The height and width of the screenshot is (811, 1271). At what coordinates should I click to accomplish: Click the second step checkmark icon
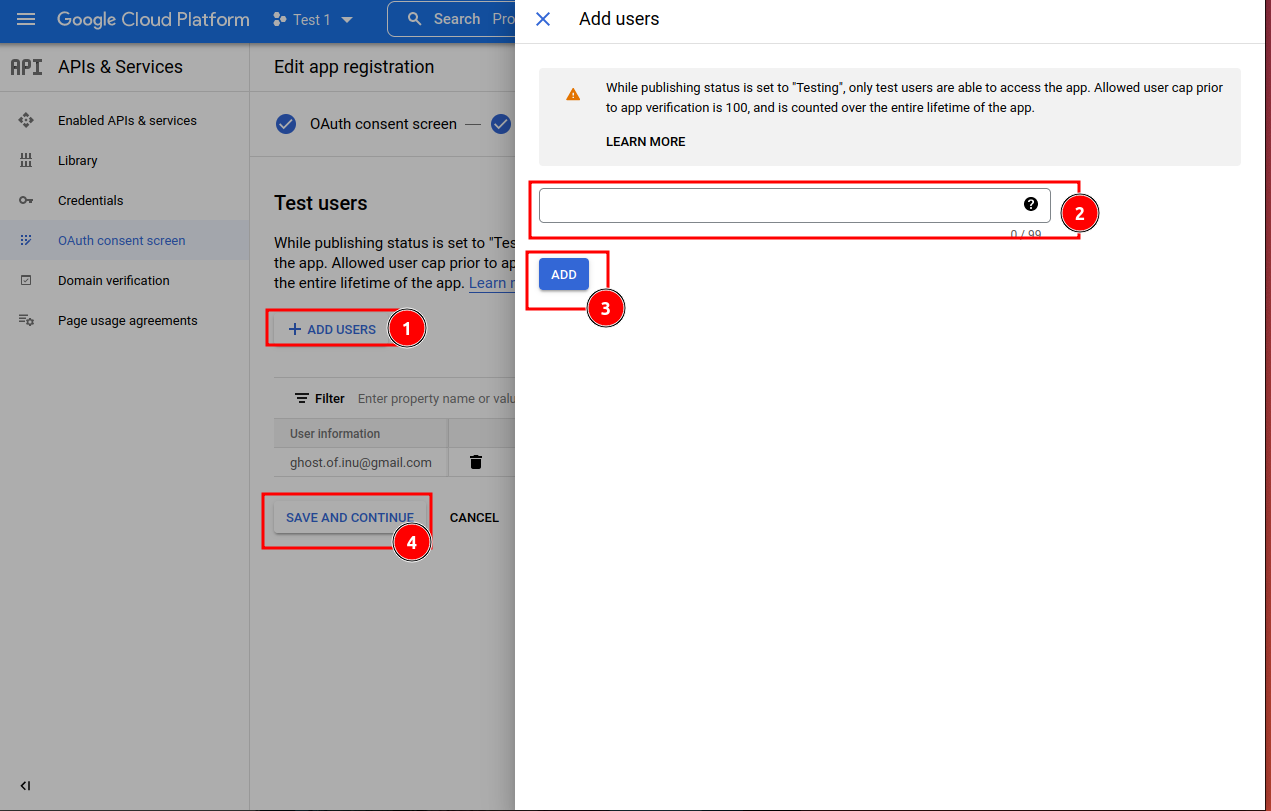pyautogui.click(x=501, y=124)
